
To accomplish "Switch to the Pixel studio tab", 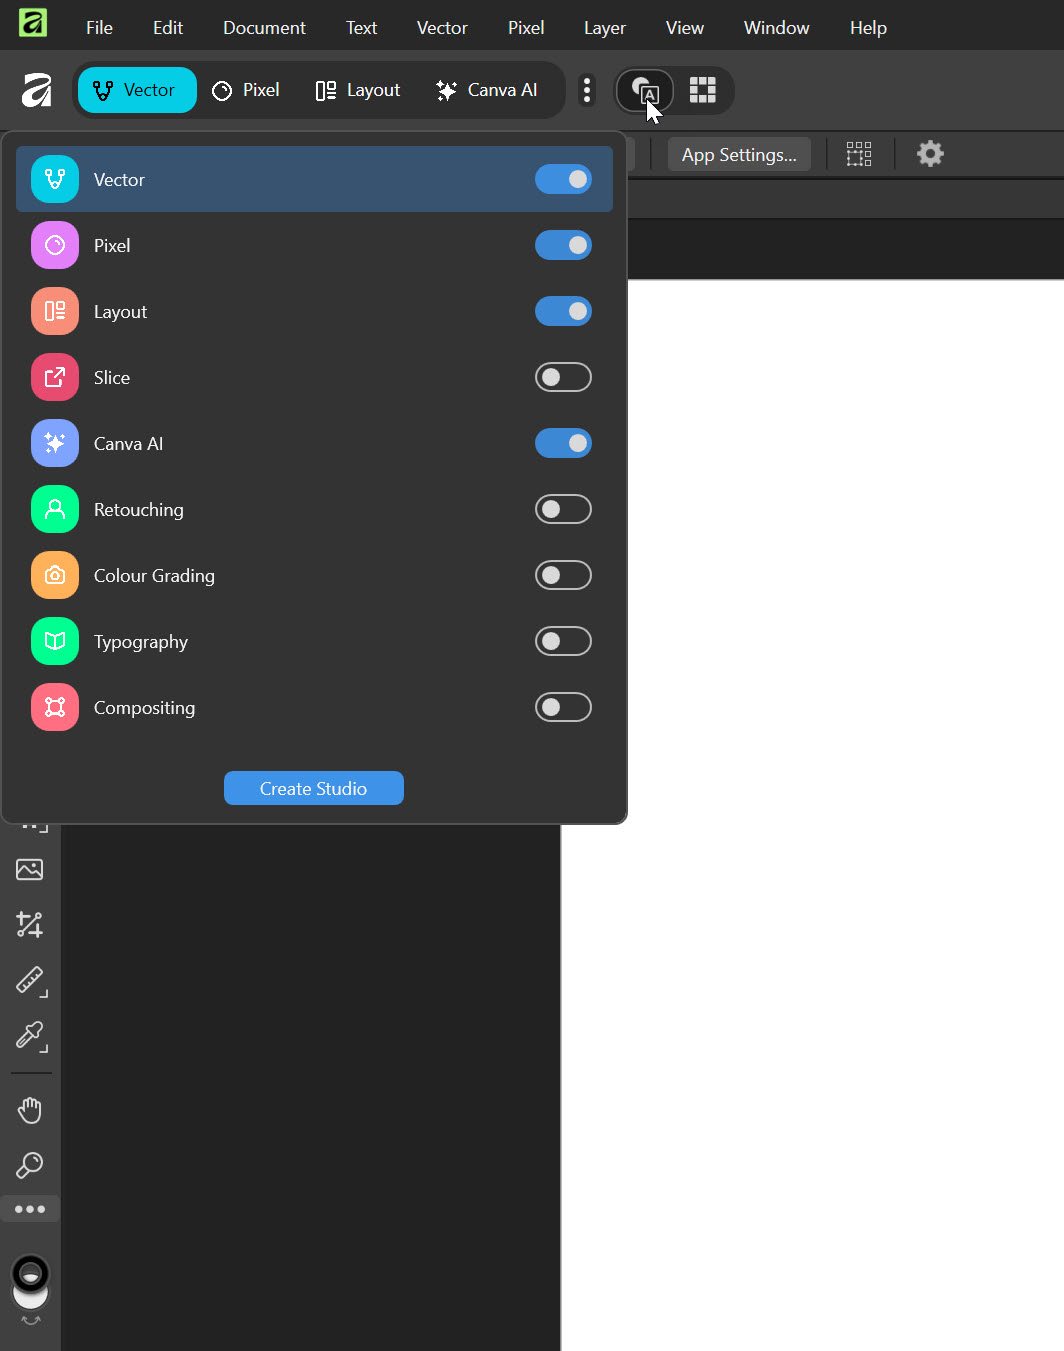I will click(x=246, y=90).
